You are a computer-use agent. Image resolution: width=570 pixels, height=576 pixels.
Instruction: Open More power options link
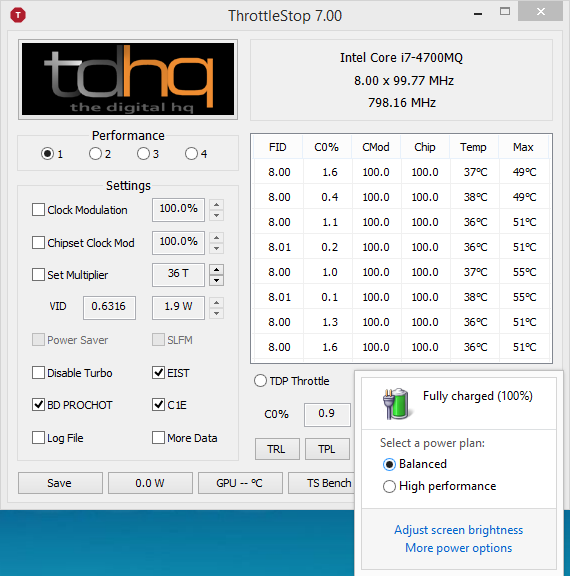(458, 548)
